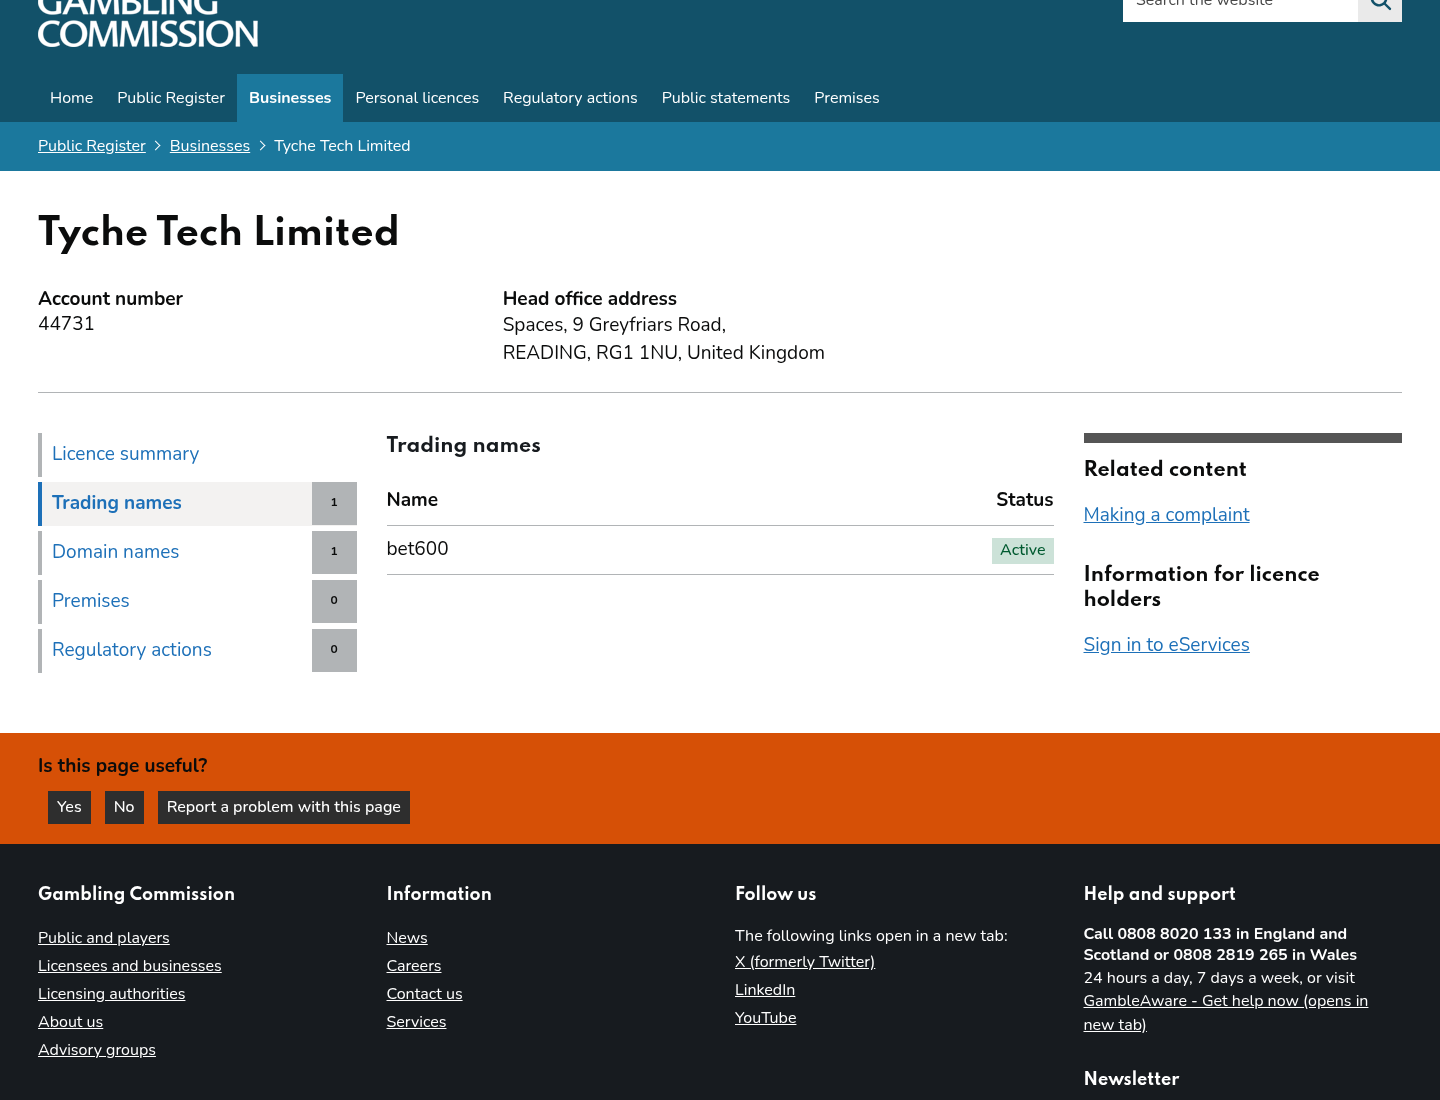Open the Home nav item
Image resolution: width=1440 pixels, height=1100 pixels.
click(72, 98)
